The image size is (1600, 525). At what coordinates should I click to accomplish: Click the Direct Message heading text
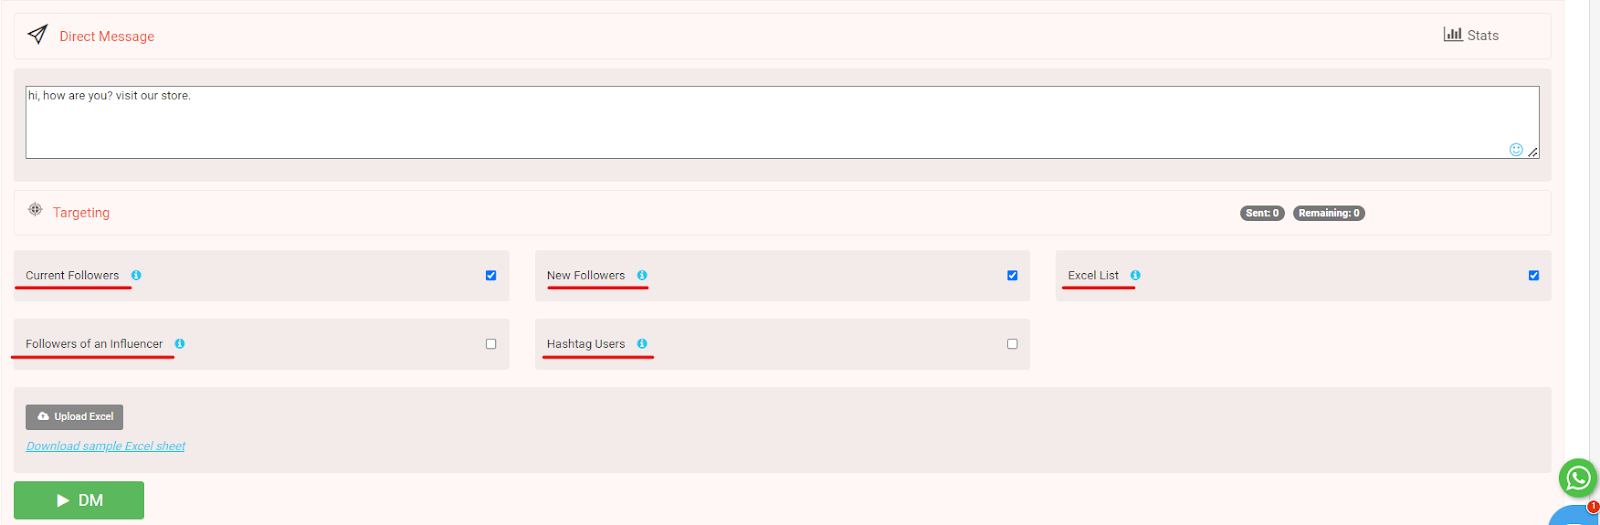pyautogui.click(x=107, y=36)
